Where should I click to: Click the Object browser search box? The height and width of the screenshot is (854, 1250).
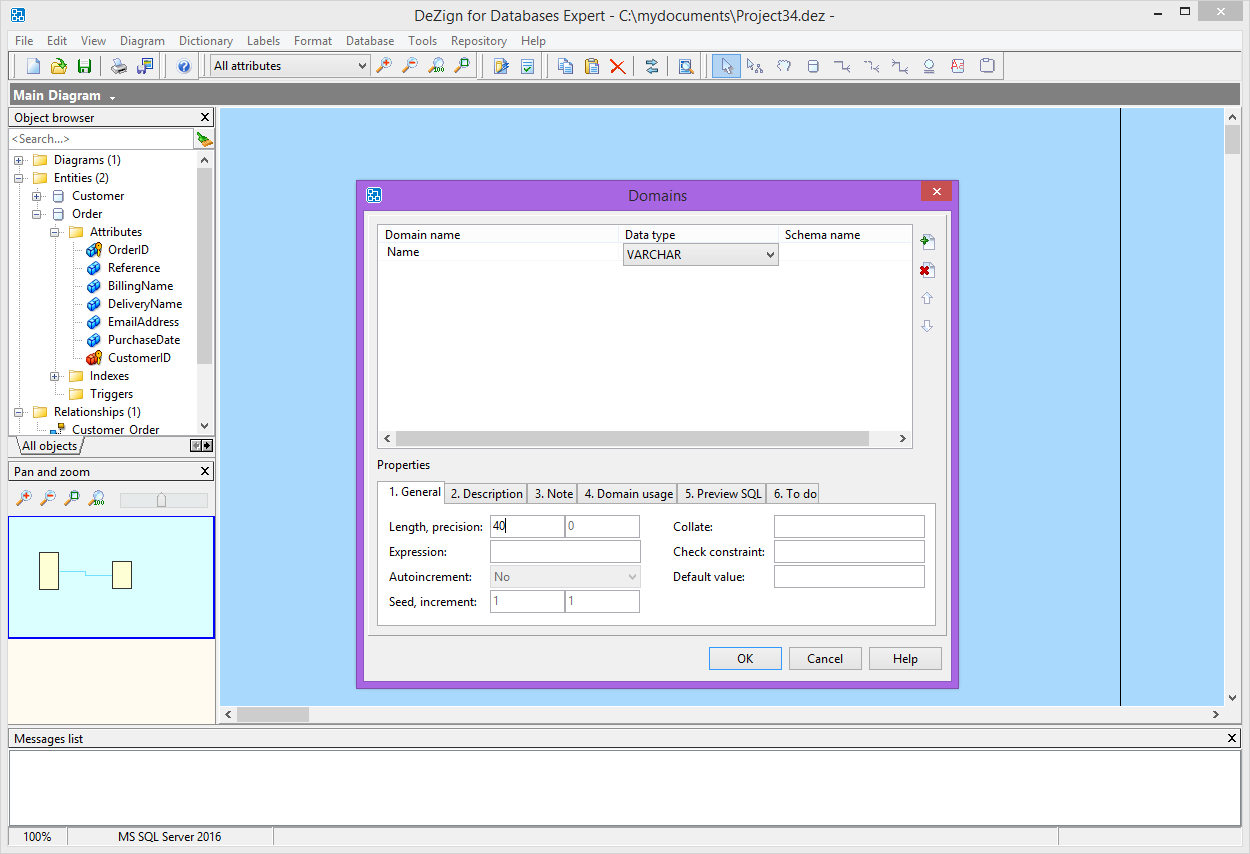(x=100, y=139)
